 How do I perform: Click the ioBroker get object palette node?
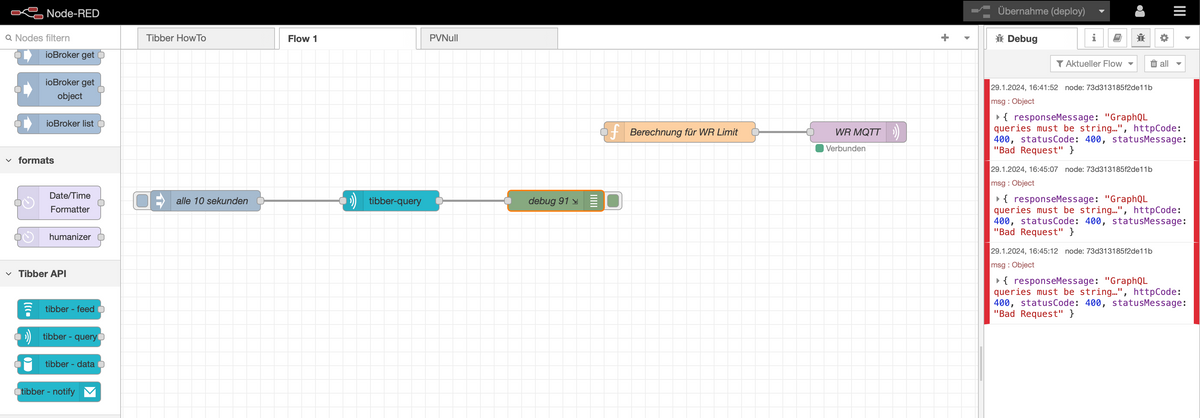(x=60, y=89)
